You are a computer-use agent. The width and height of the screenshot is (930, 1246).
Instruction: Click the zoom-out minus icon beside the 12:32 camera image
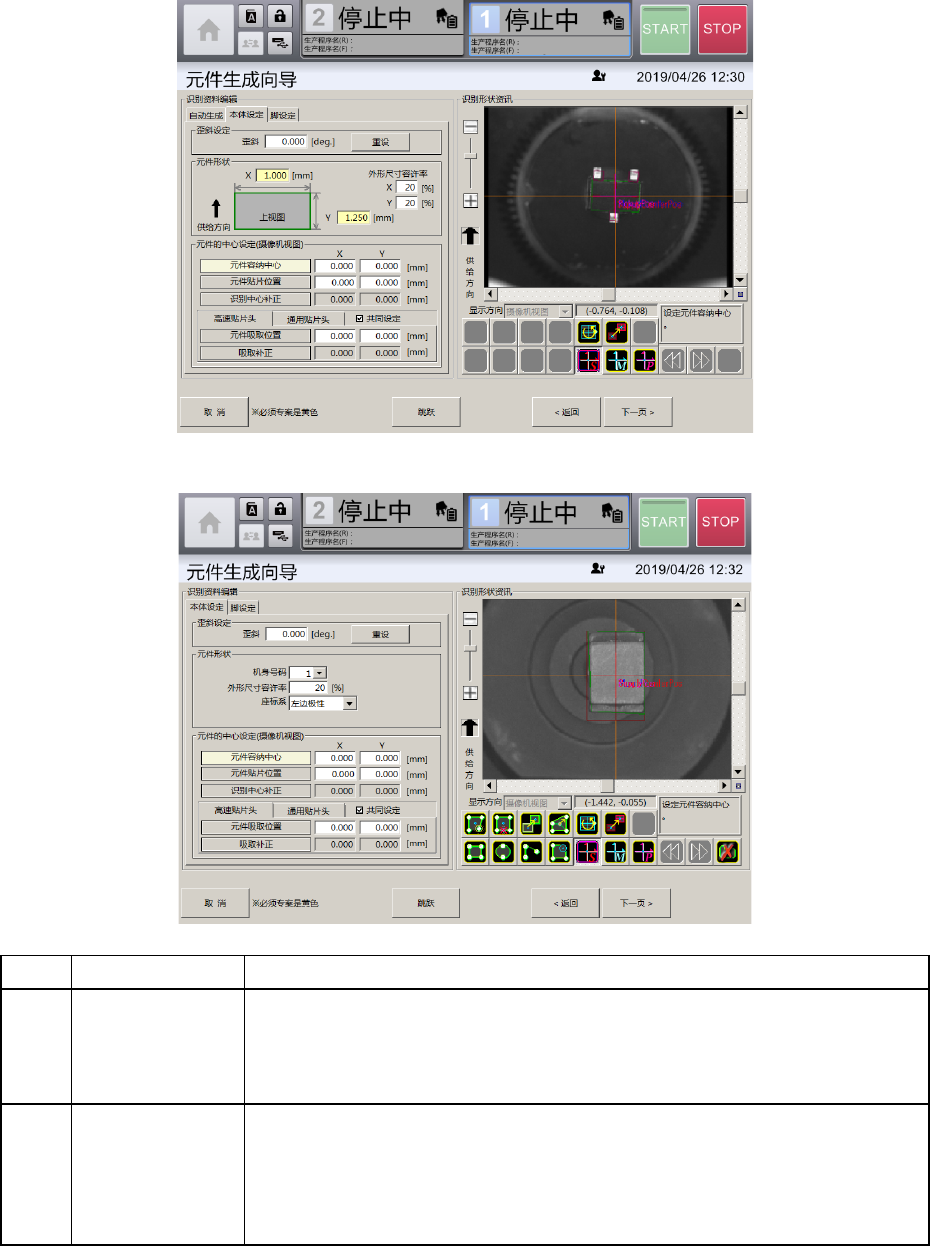[470, 619]
